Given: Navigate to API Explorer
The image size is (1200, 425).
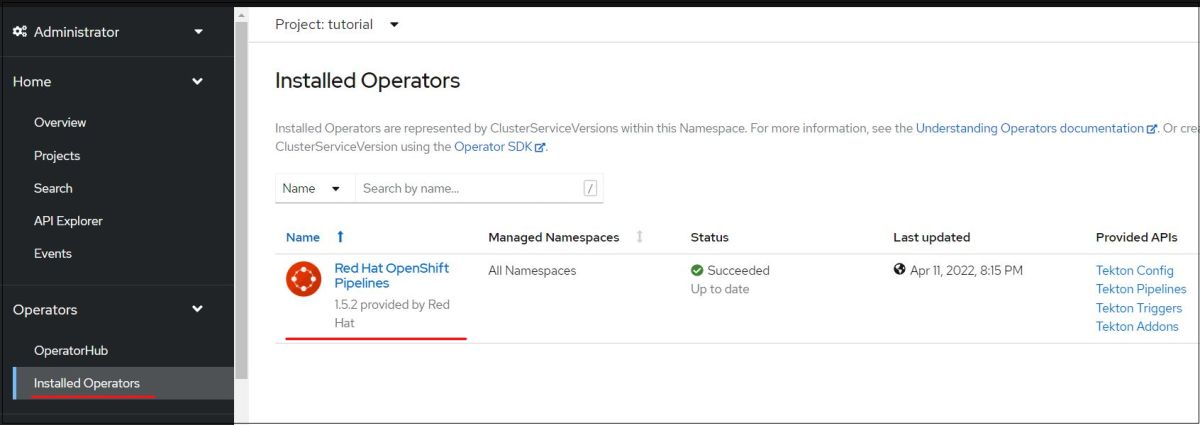Looking at the screenshot, I should tap(68, 221).
